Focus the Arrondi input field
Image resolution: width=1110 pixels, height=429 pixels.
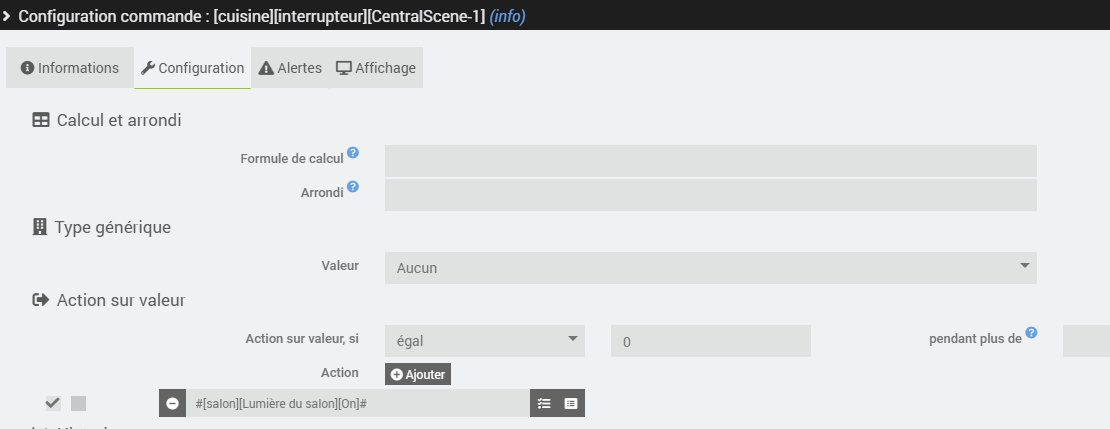pyautogui.click(x=710, y=195)
